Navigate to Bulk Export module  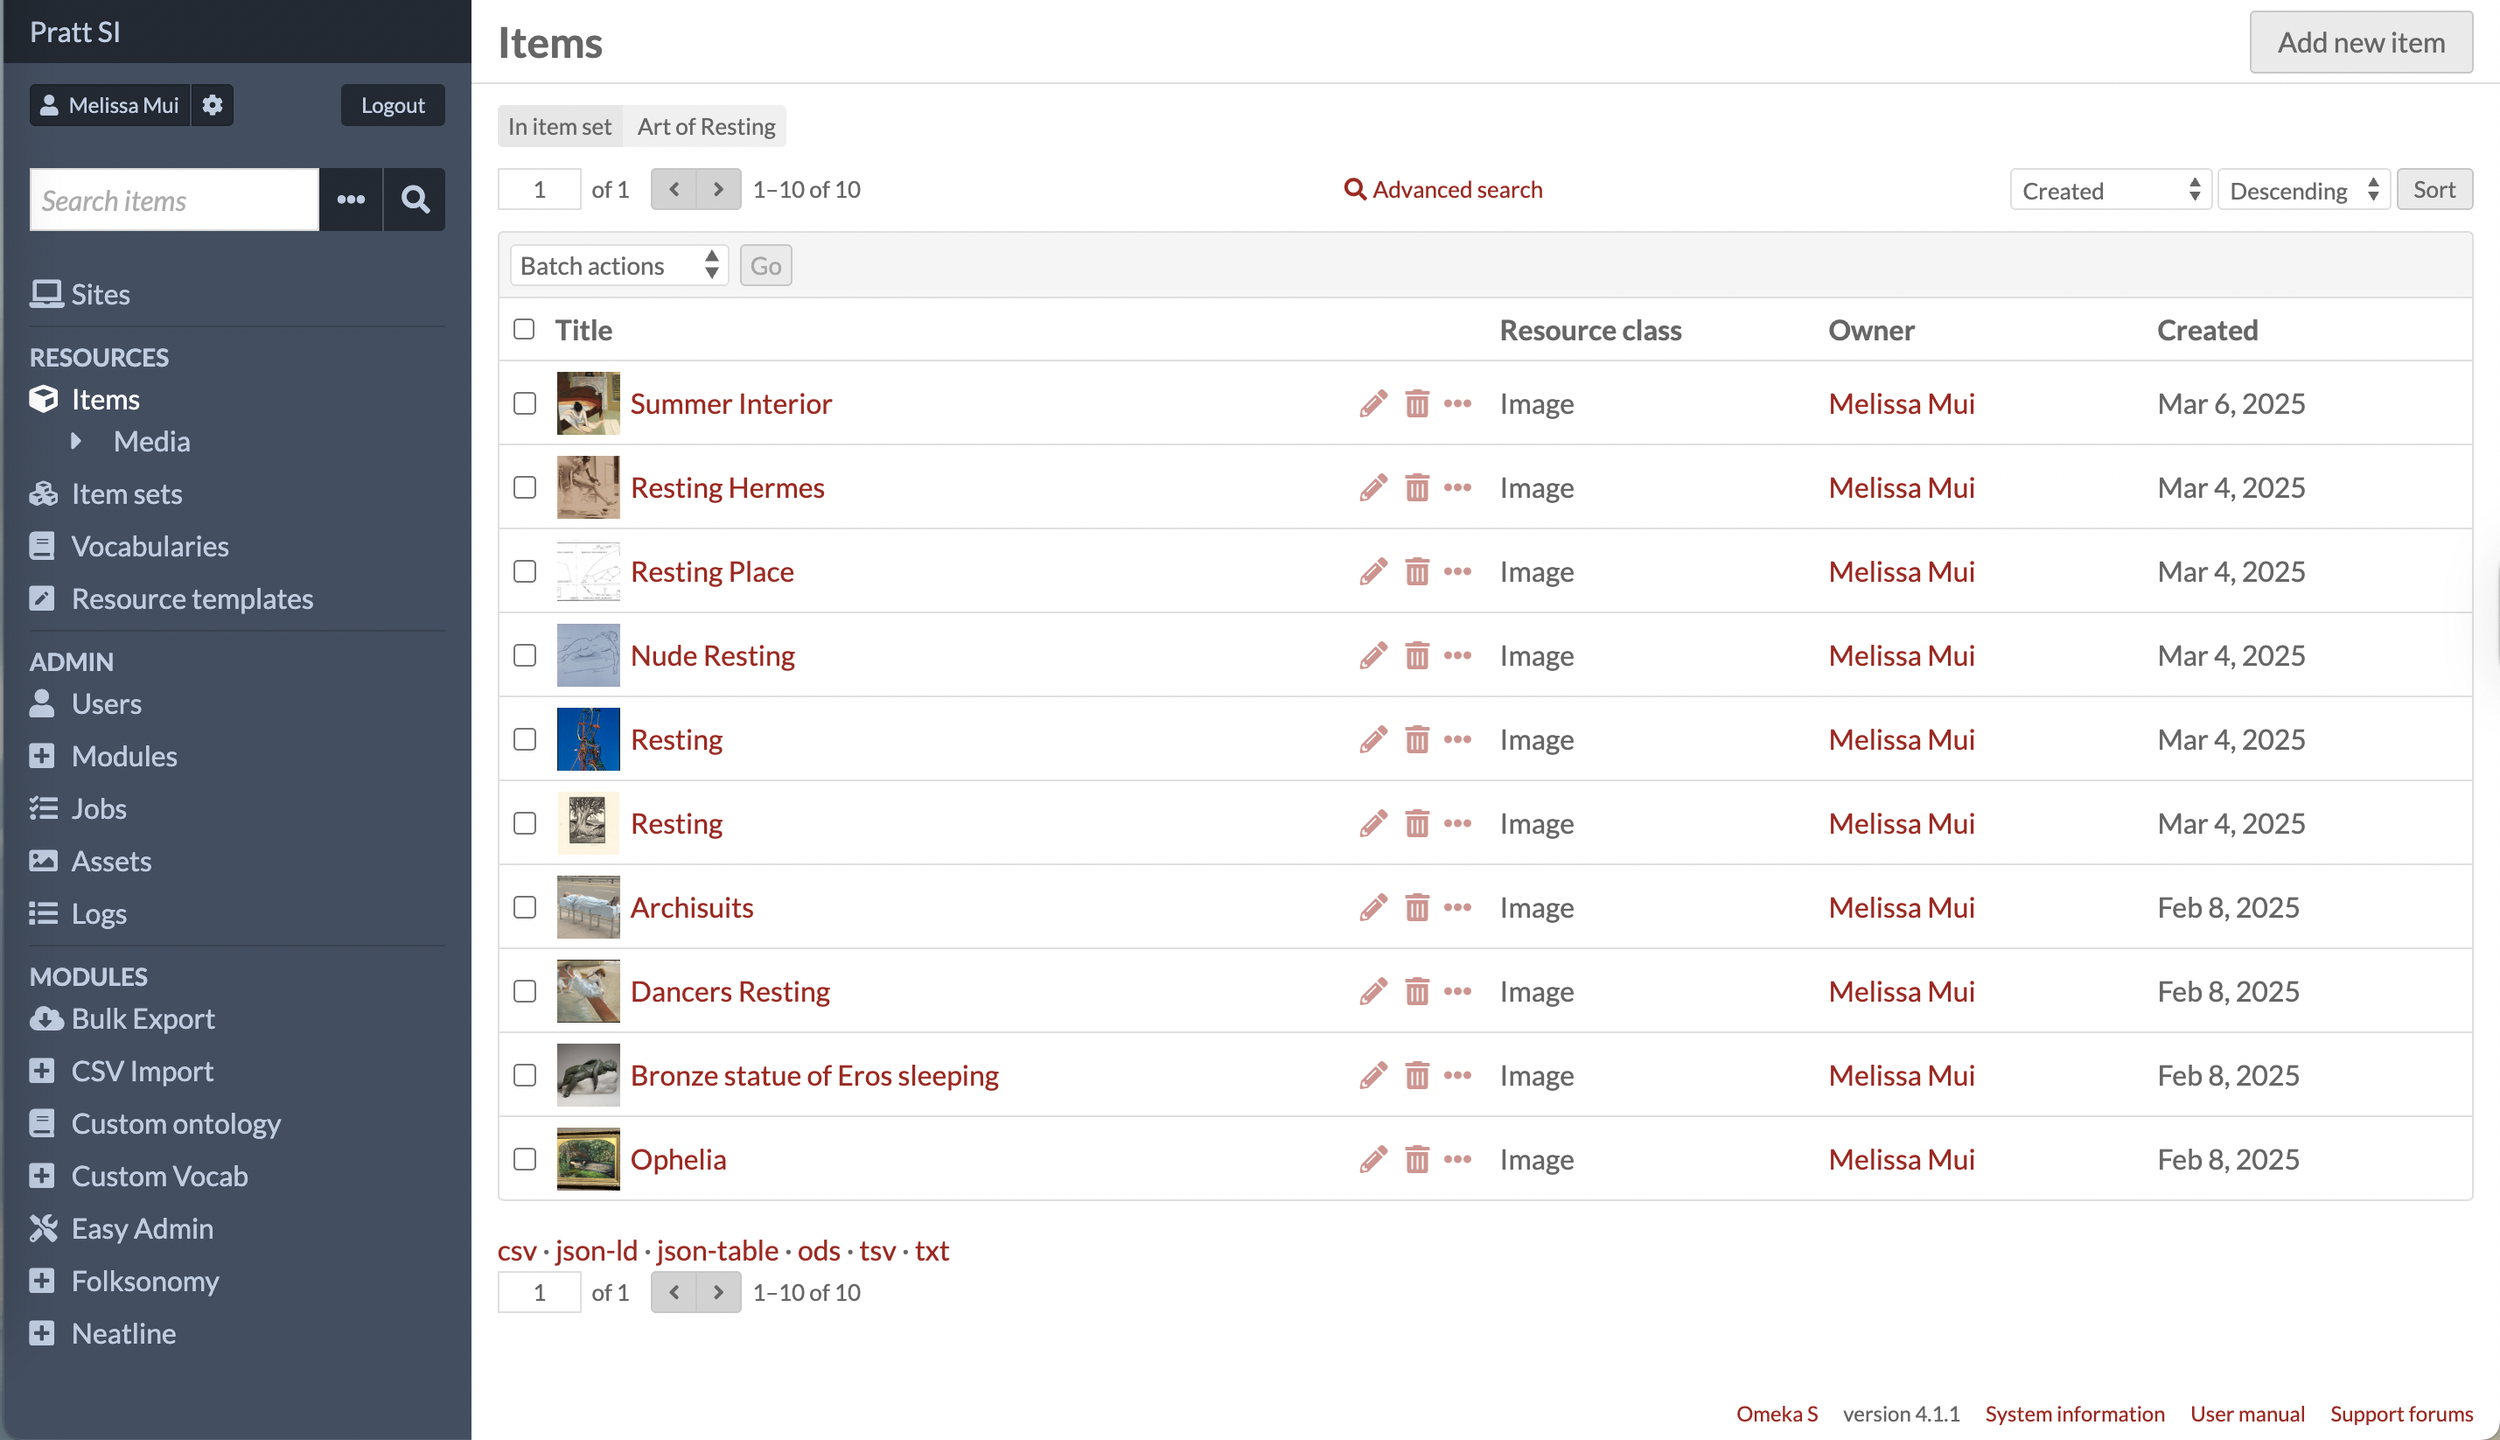pyautogui.click(x=143, y=1019)
